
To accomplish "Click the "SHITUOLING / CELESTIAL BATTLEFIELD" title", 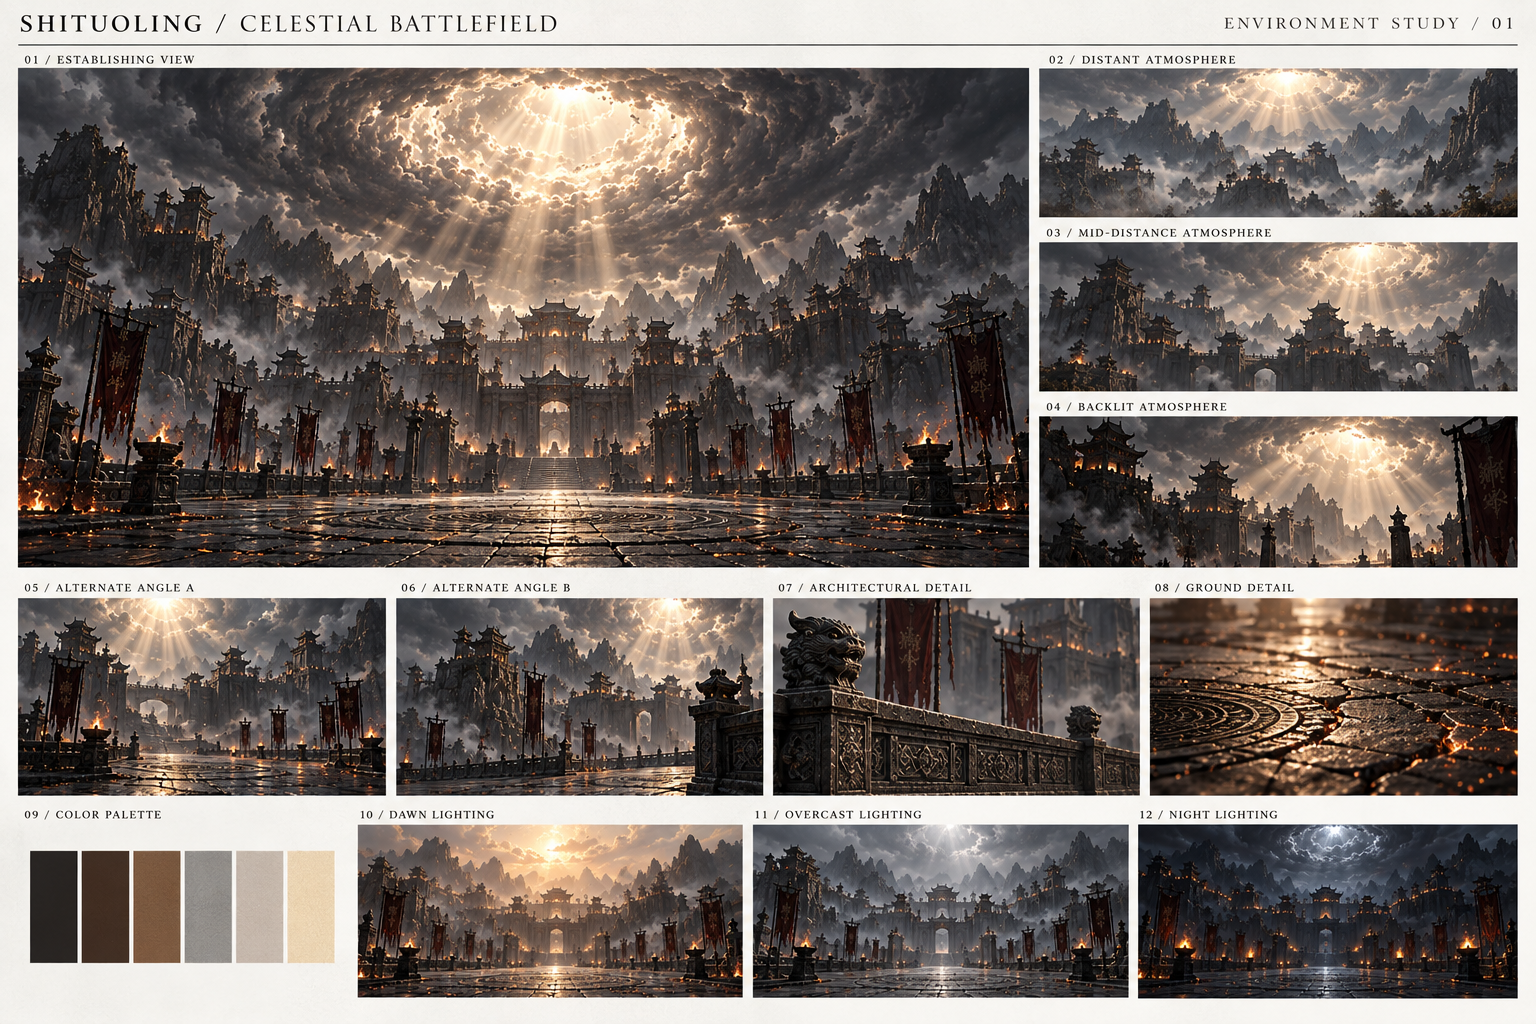I will [289, 23].
